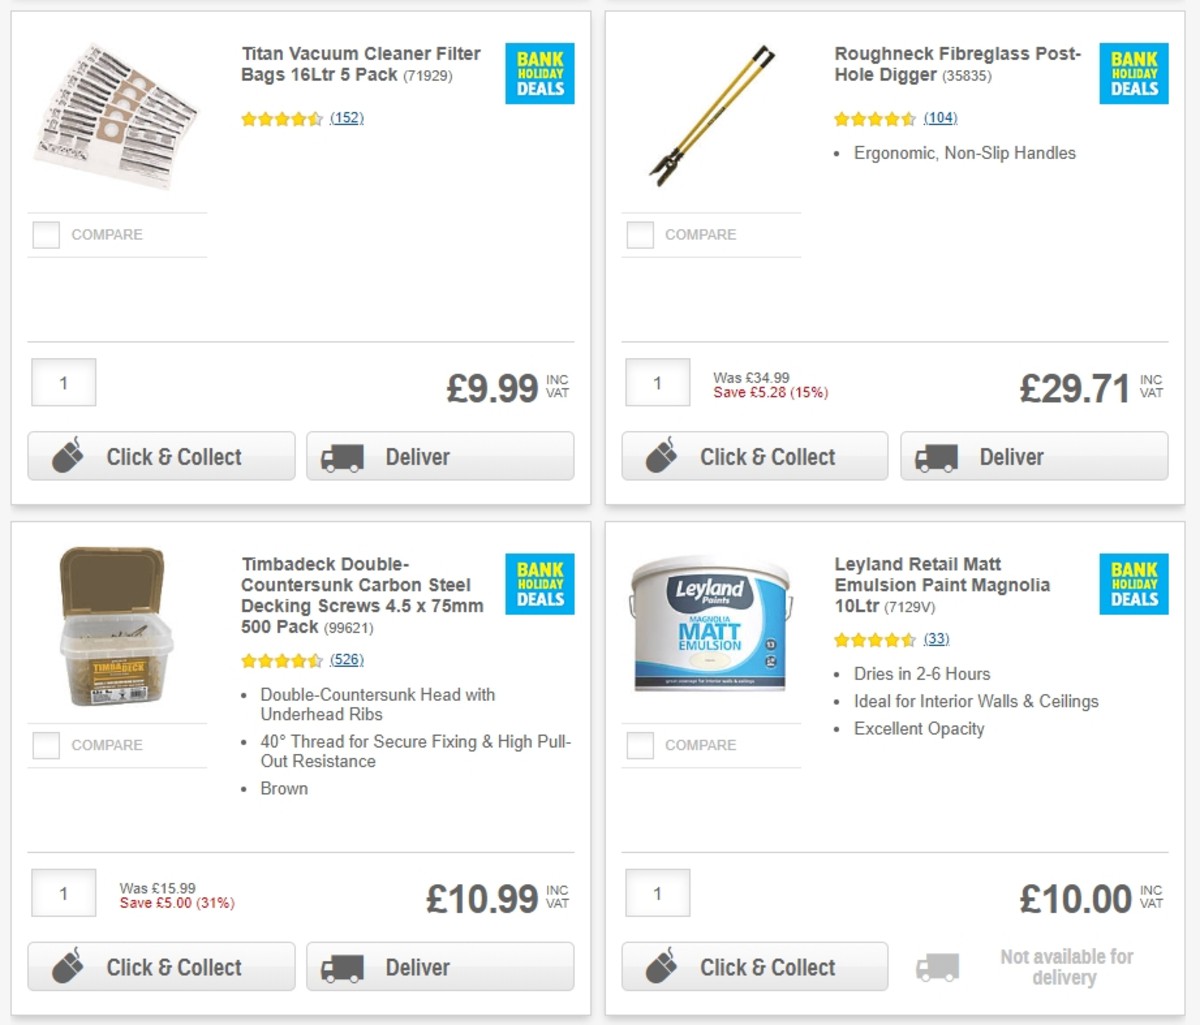Screen dimensions: 1200x1025
Task: Click the greyed-out delivery truck icon
Action: click(x=937, y=967)
